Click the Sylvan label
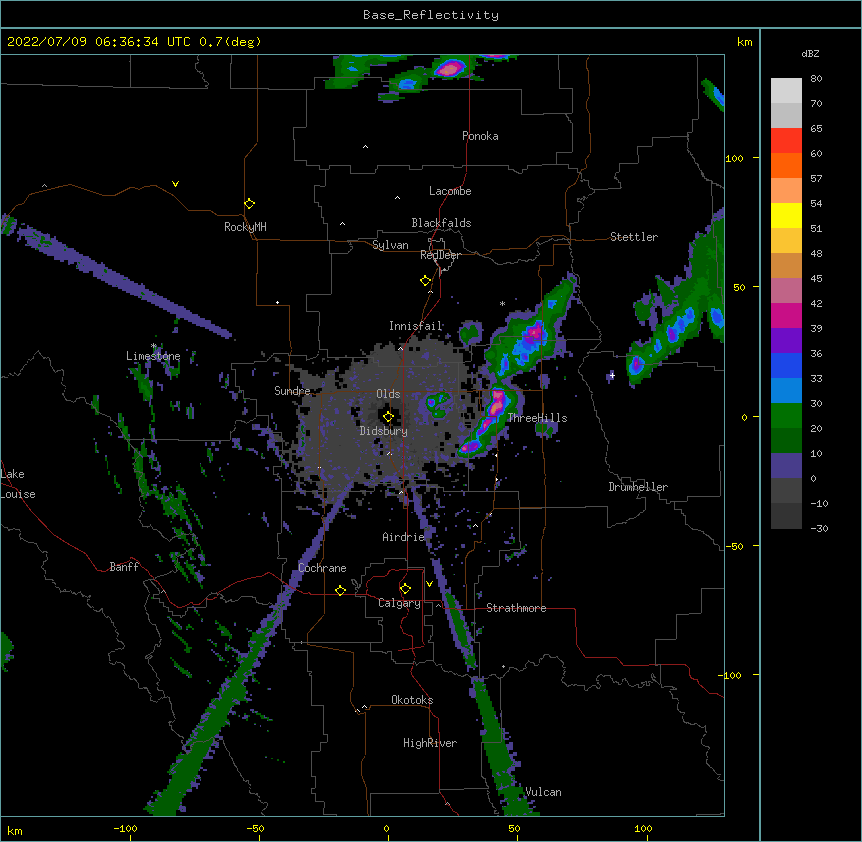Viewport: 862px width, 842px height. (390, 245)
